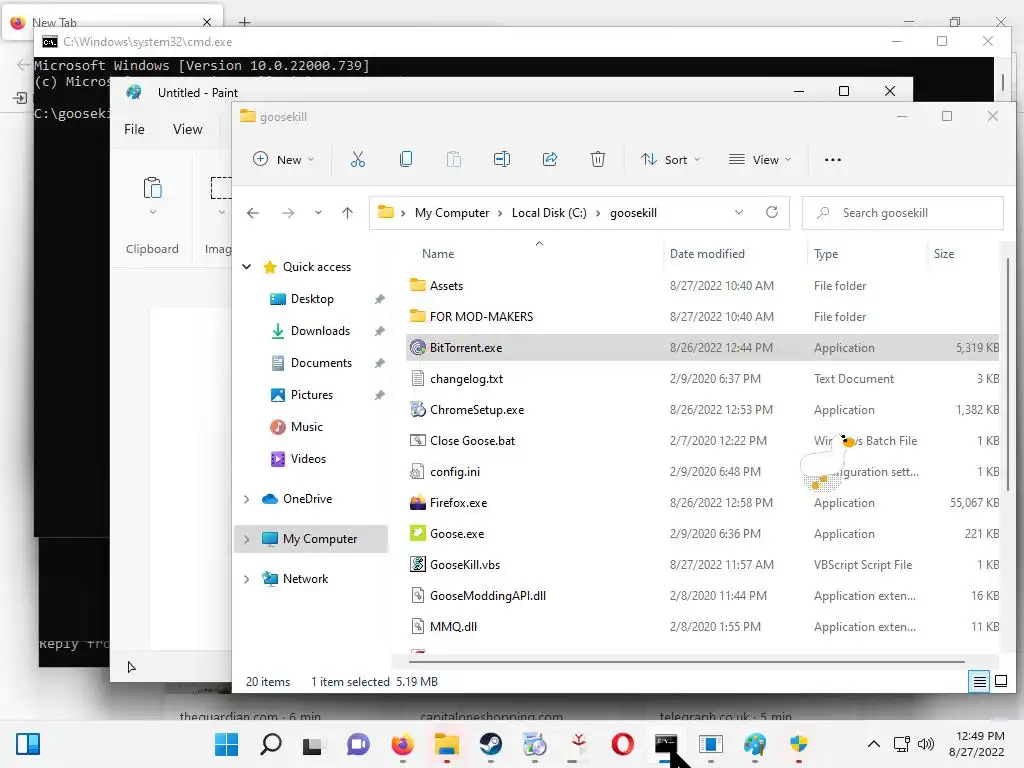Image resolution: width=1024 pixels, height=768 pixels.
Task: Open the Chat app on taskbar
Action: click(358, 744)
